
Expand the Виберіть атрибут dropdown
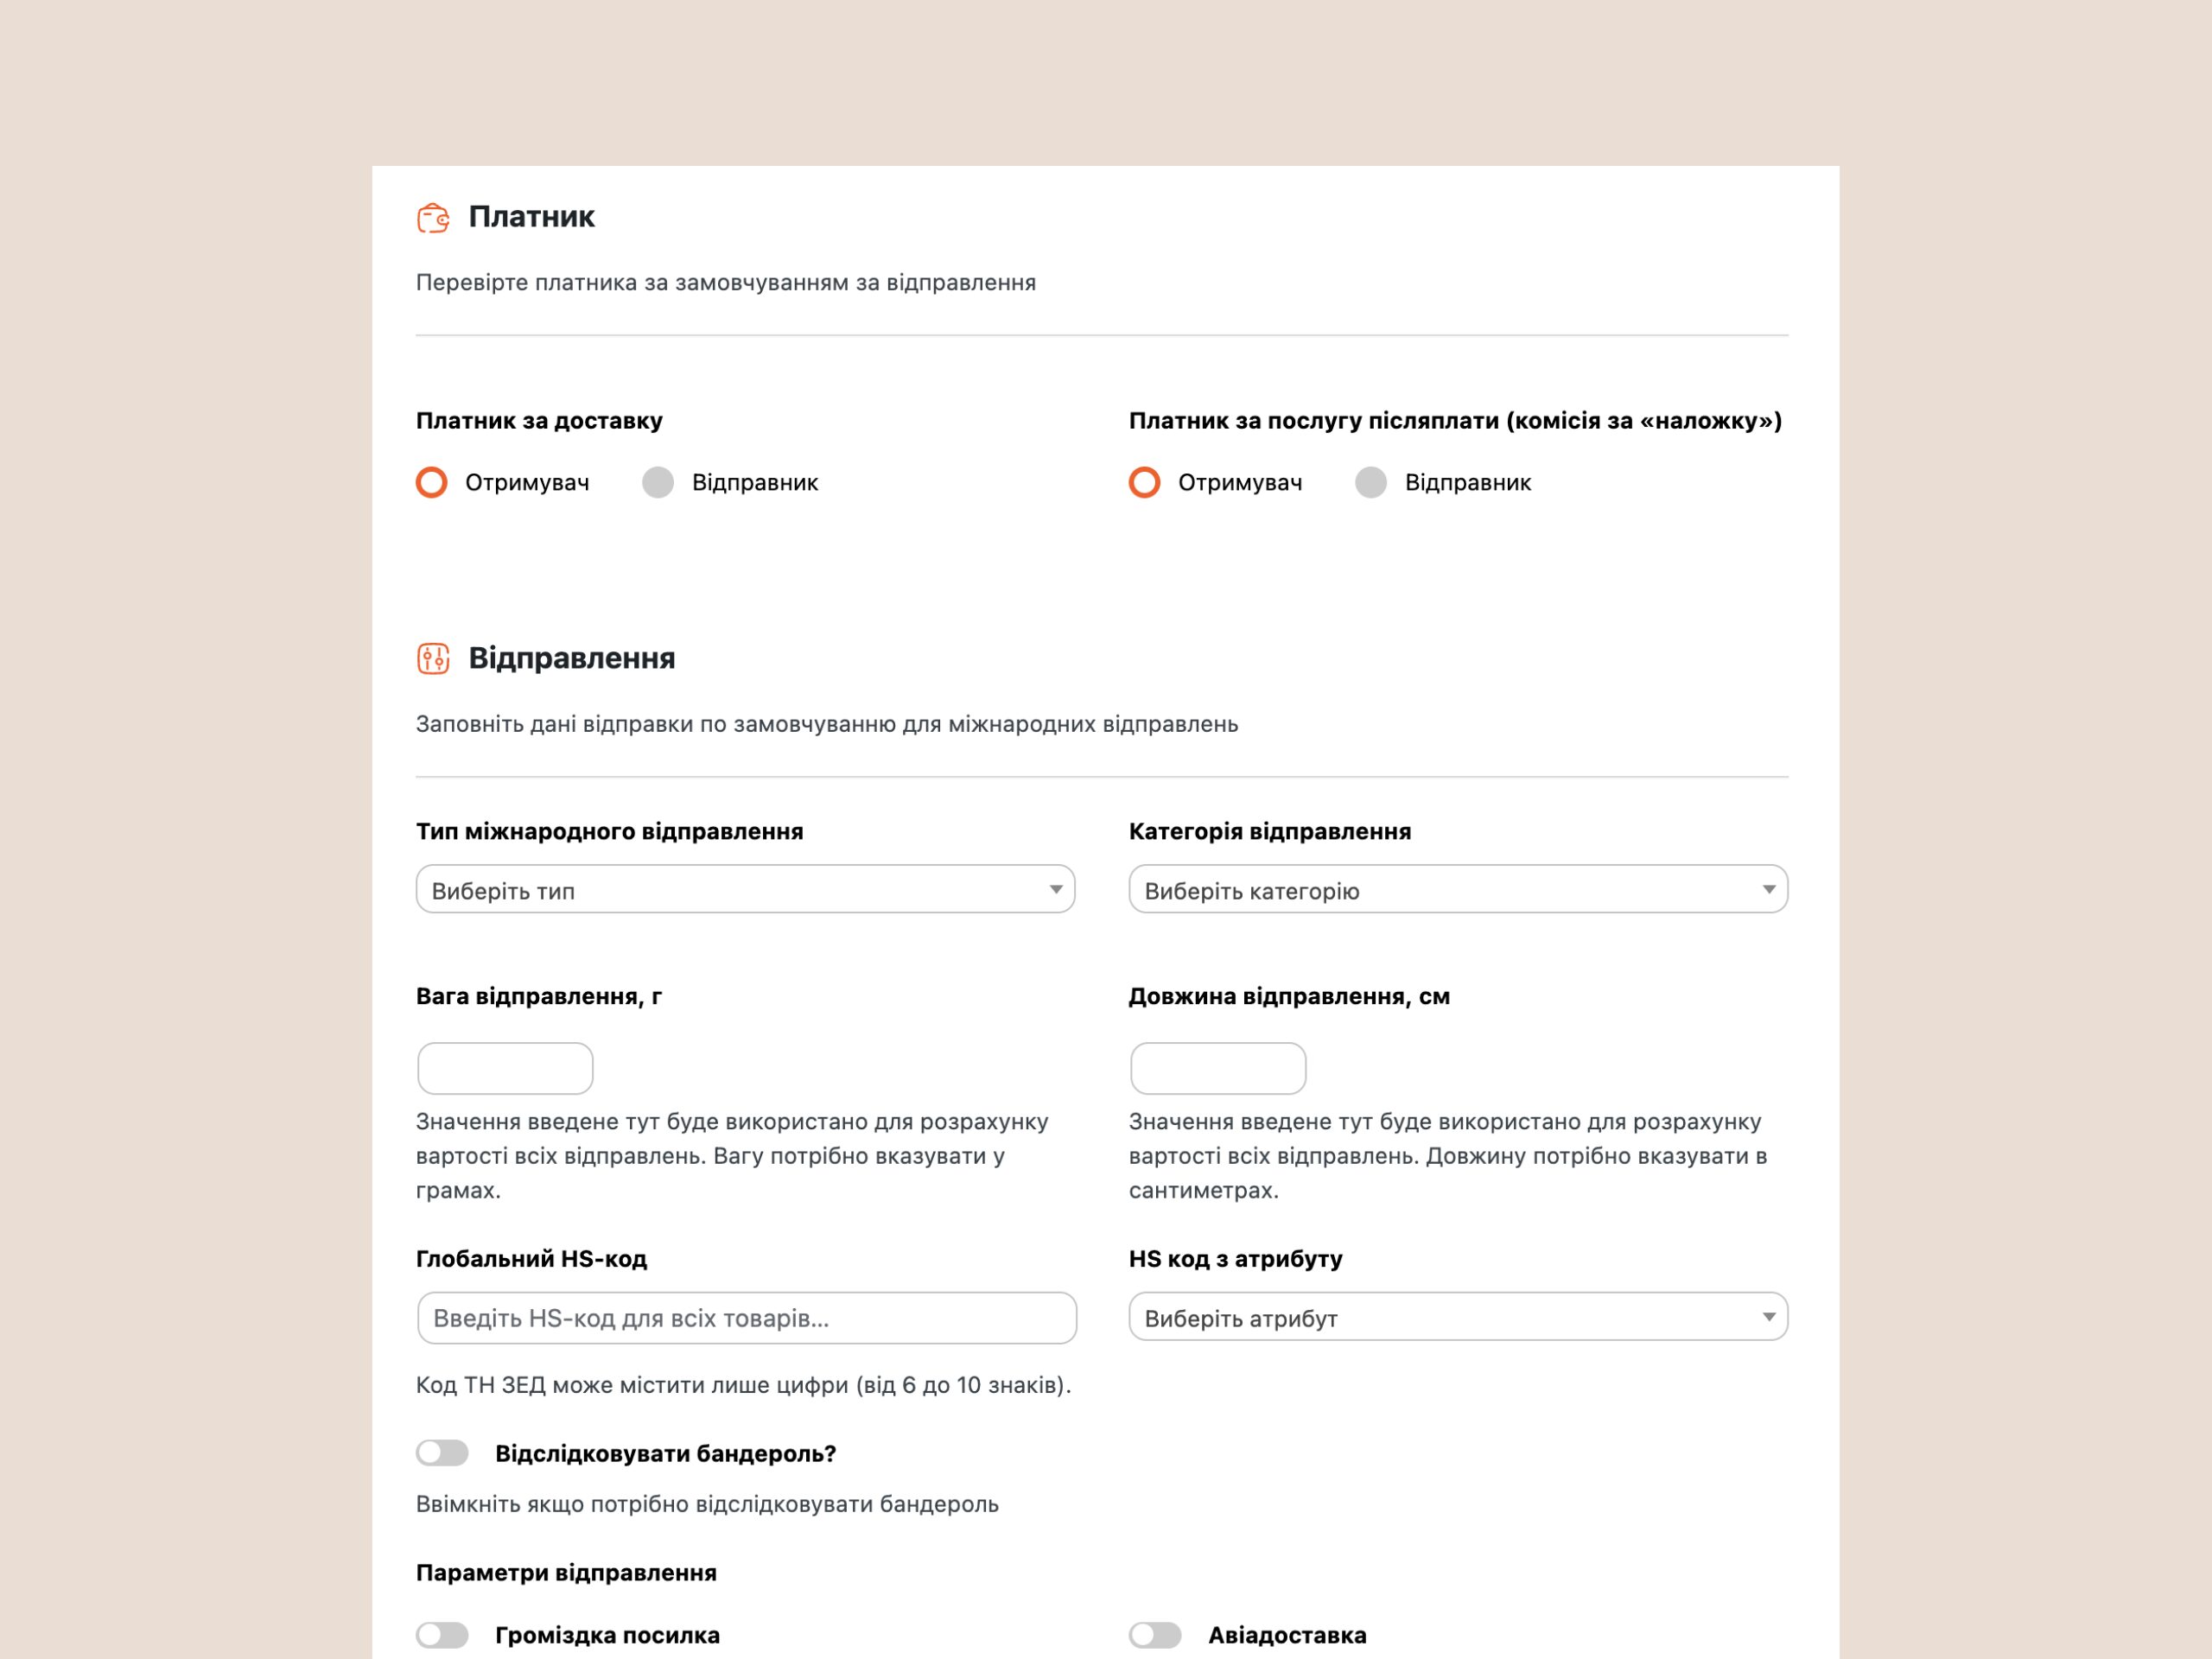point(1458,1317)
